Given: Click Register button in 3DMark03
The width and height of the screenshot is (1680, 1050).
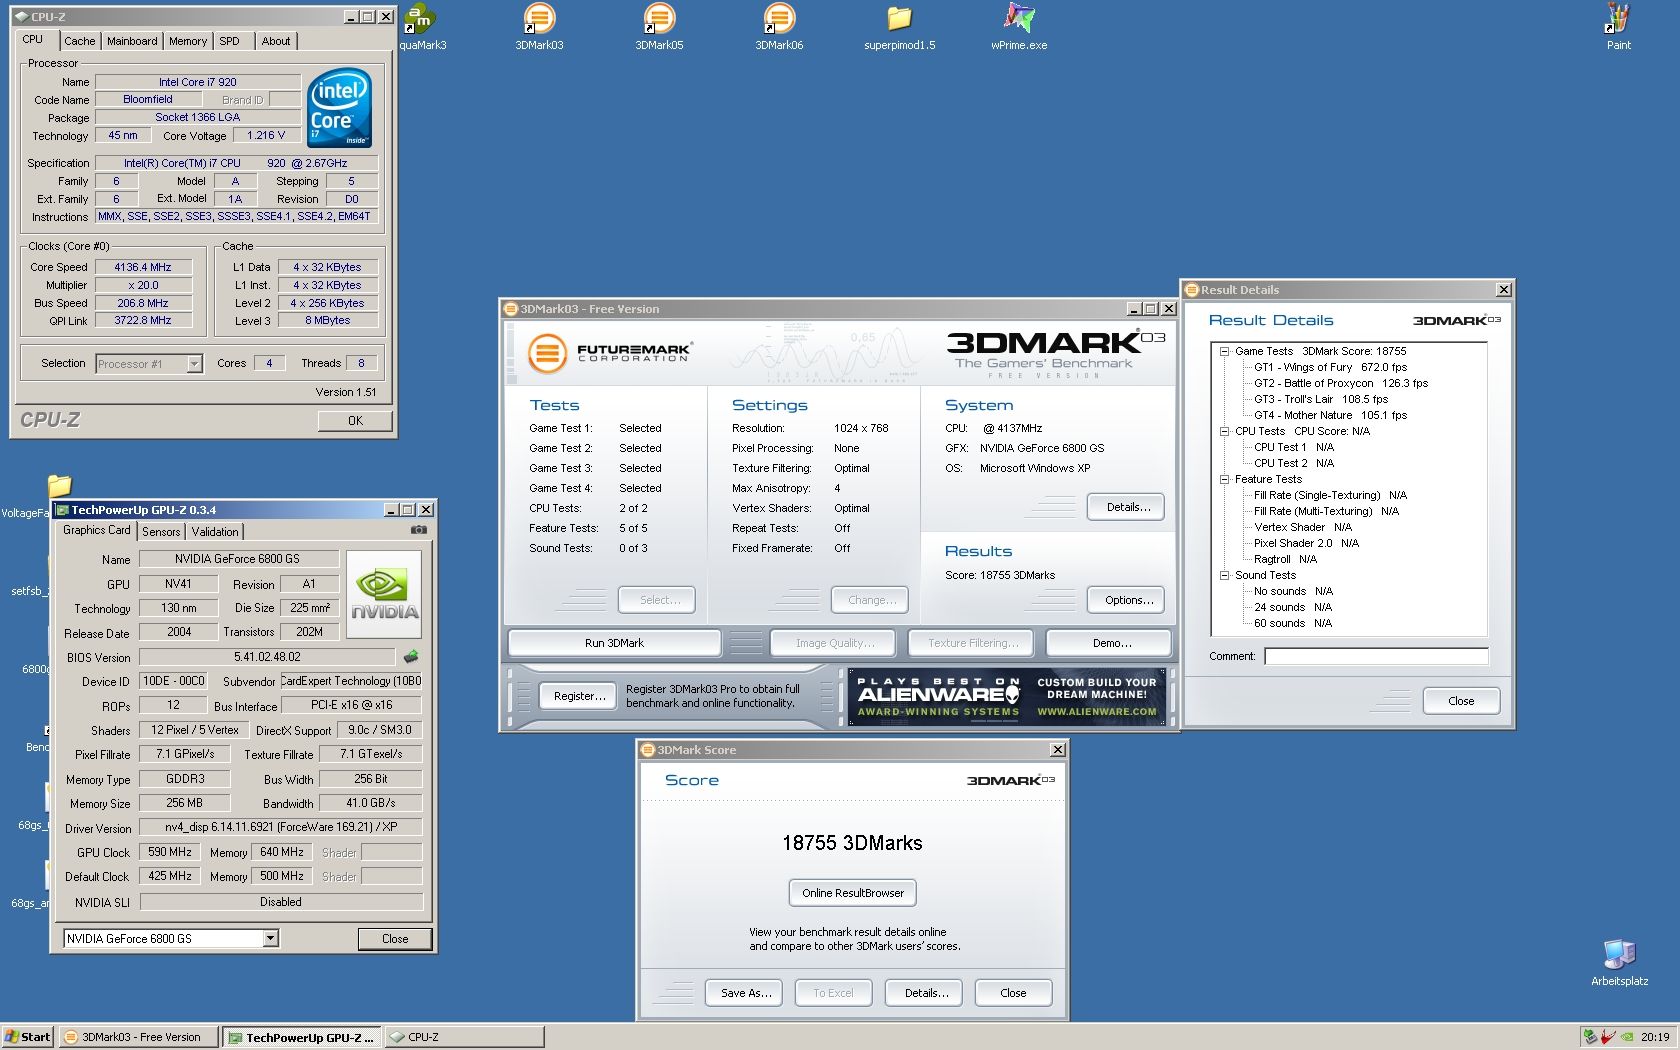Looking at the screenshot, I should pos(579,696).
